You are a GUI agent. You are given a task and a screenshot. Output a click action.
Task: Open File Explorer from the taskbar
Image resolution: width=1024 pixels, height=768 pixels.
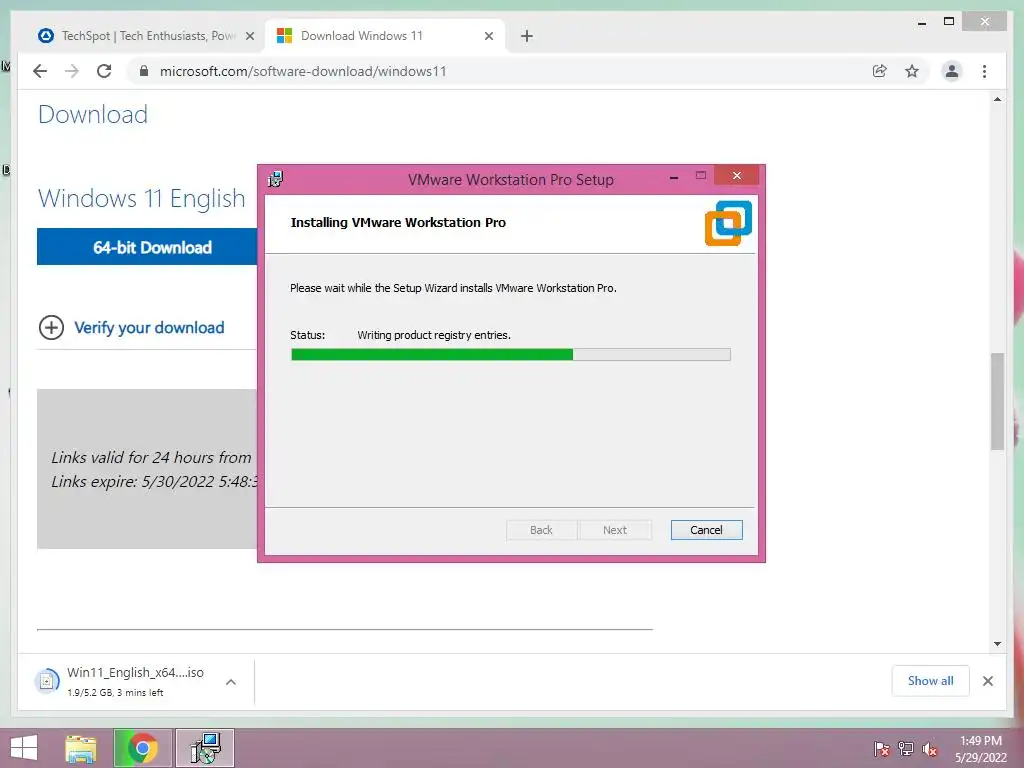pyautogui.click(x=81, y=748)
